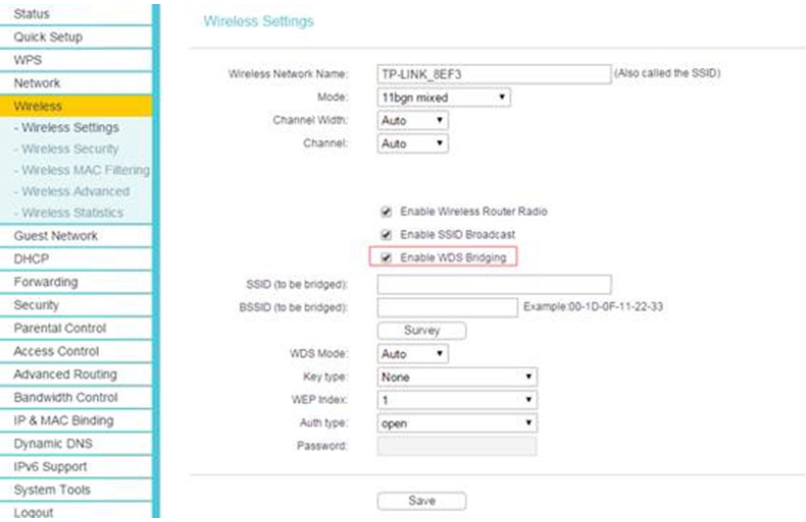Open the Channel dropdown
806x522 pixels.
click(412, 144)
